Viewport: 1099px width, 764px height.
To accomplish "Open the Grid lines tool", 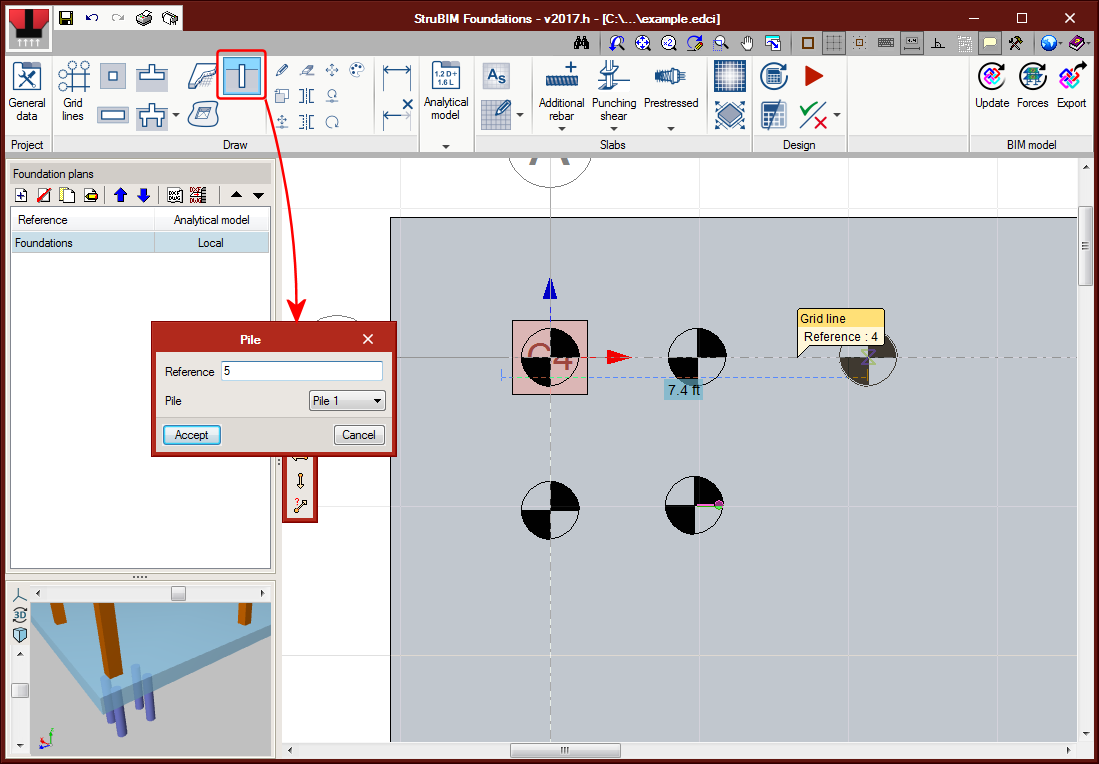I will pos(73,89).
